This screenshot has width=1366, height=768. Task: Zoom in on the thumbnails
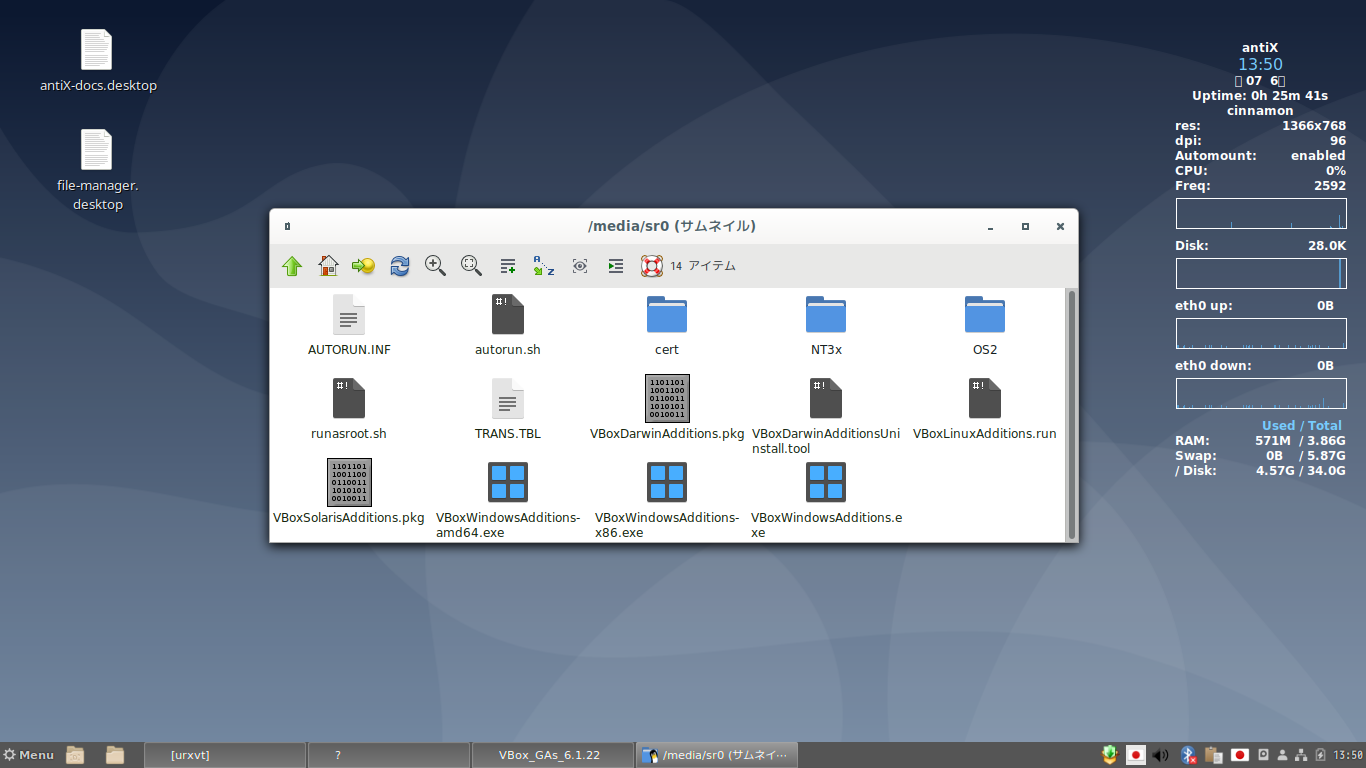pos(435,266)
